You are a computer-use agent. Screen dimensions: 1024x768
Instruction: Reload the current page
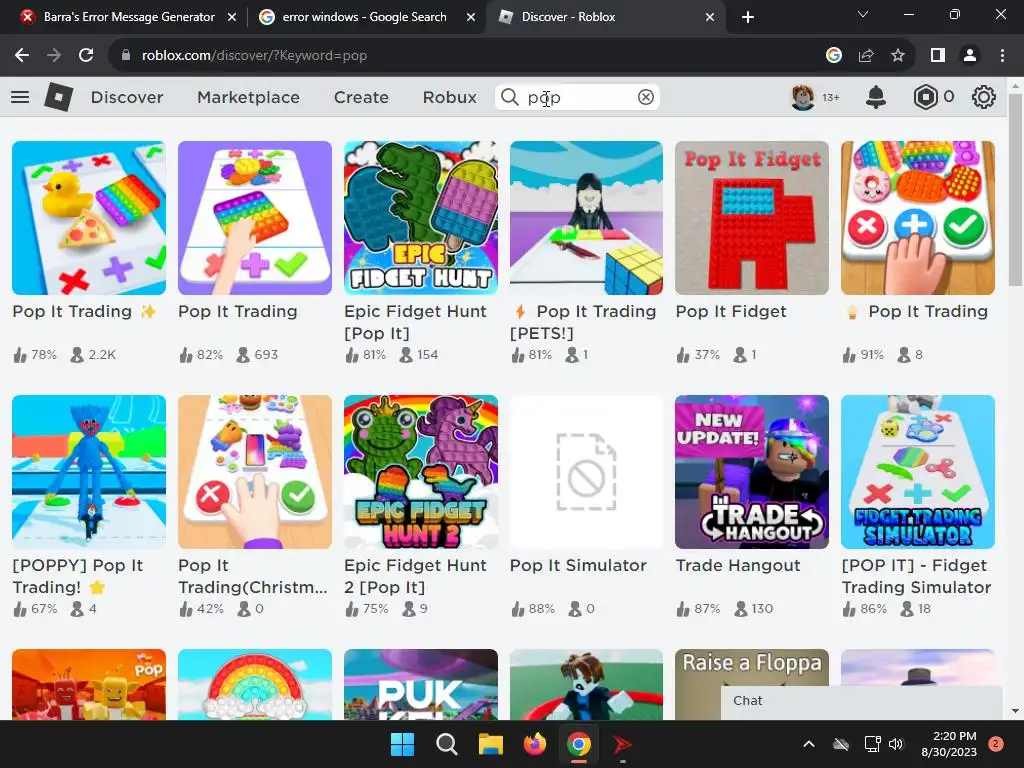[86, 56]
